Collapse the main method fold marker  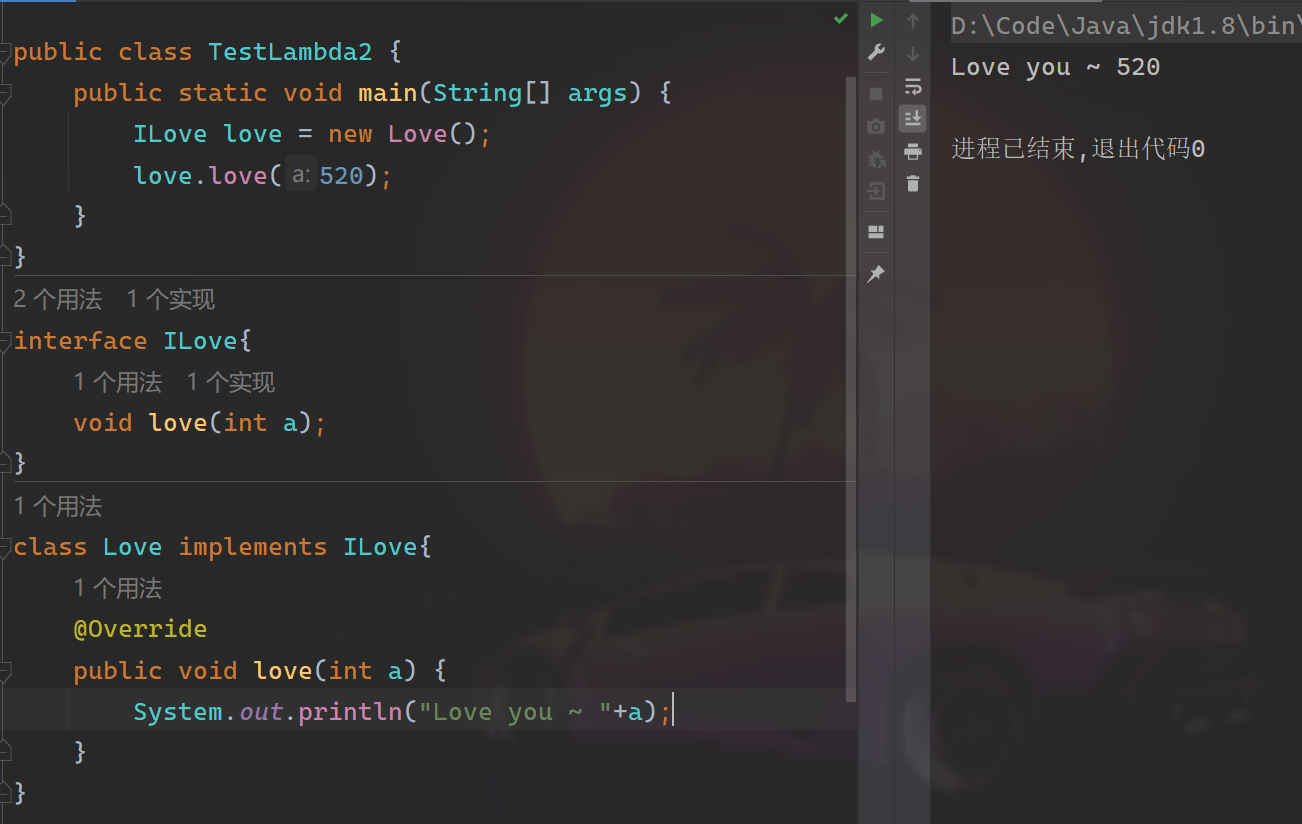(4, 94)
